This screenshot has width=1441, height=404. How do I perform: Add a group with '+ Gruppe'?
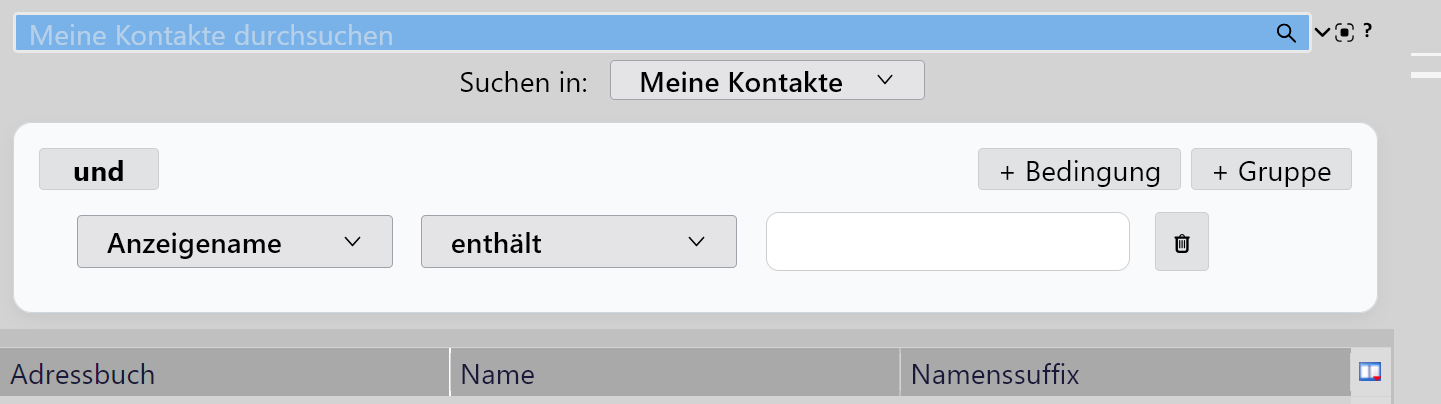coord(1271,170)
